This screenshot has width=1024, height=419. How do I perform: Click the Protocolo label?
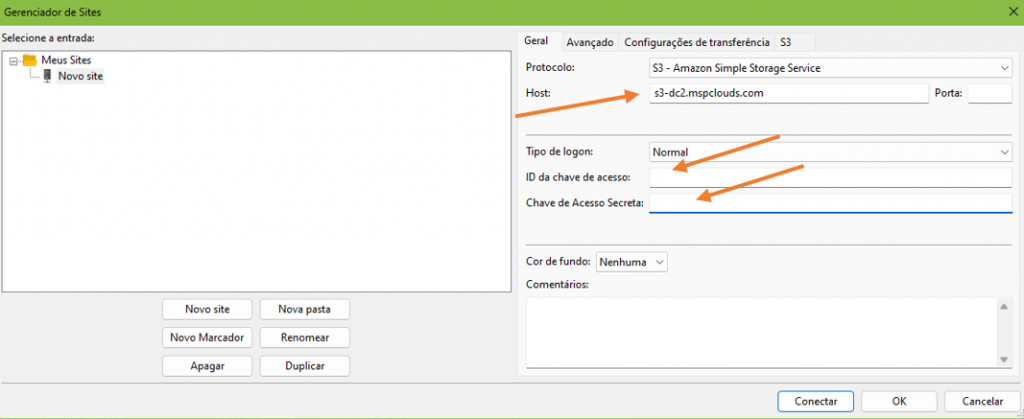point(549,67)
